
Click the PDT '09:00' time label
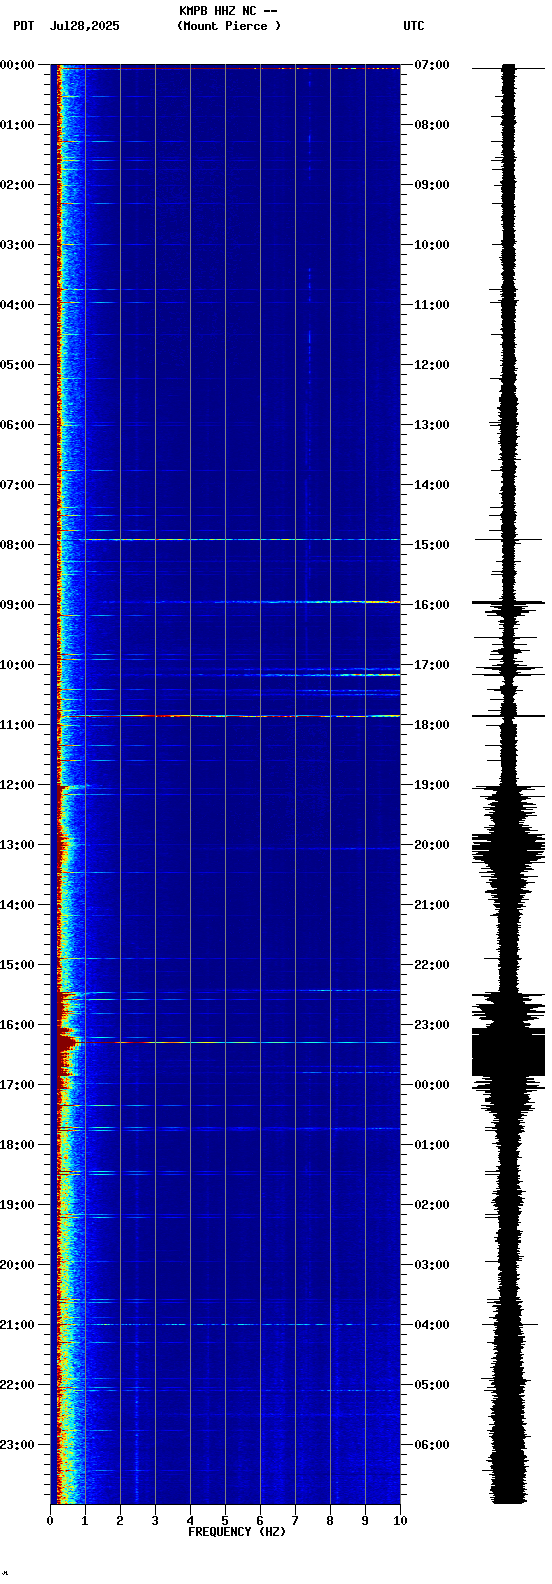coord(18,605)
